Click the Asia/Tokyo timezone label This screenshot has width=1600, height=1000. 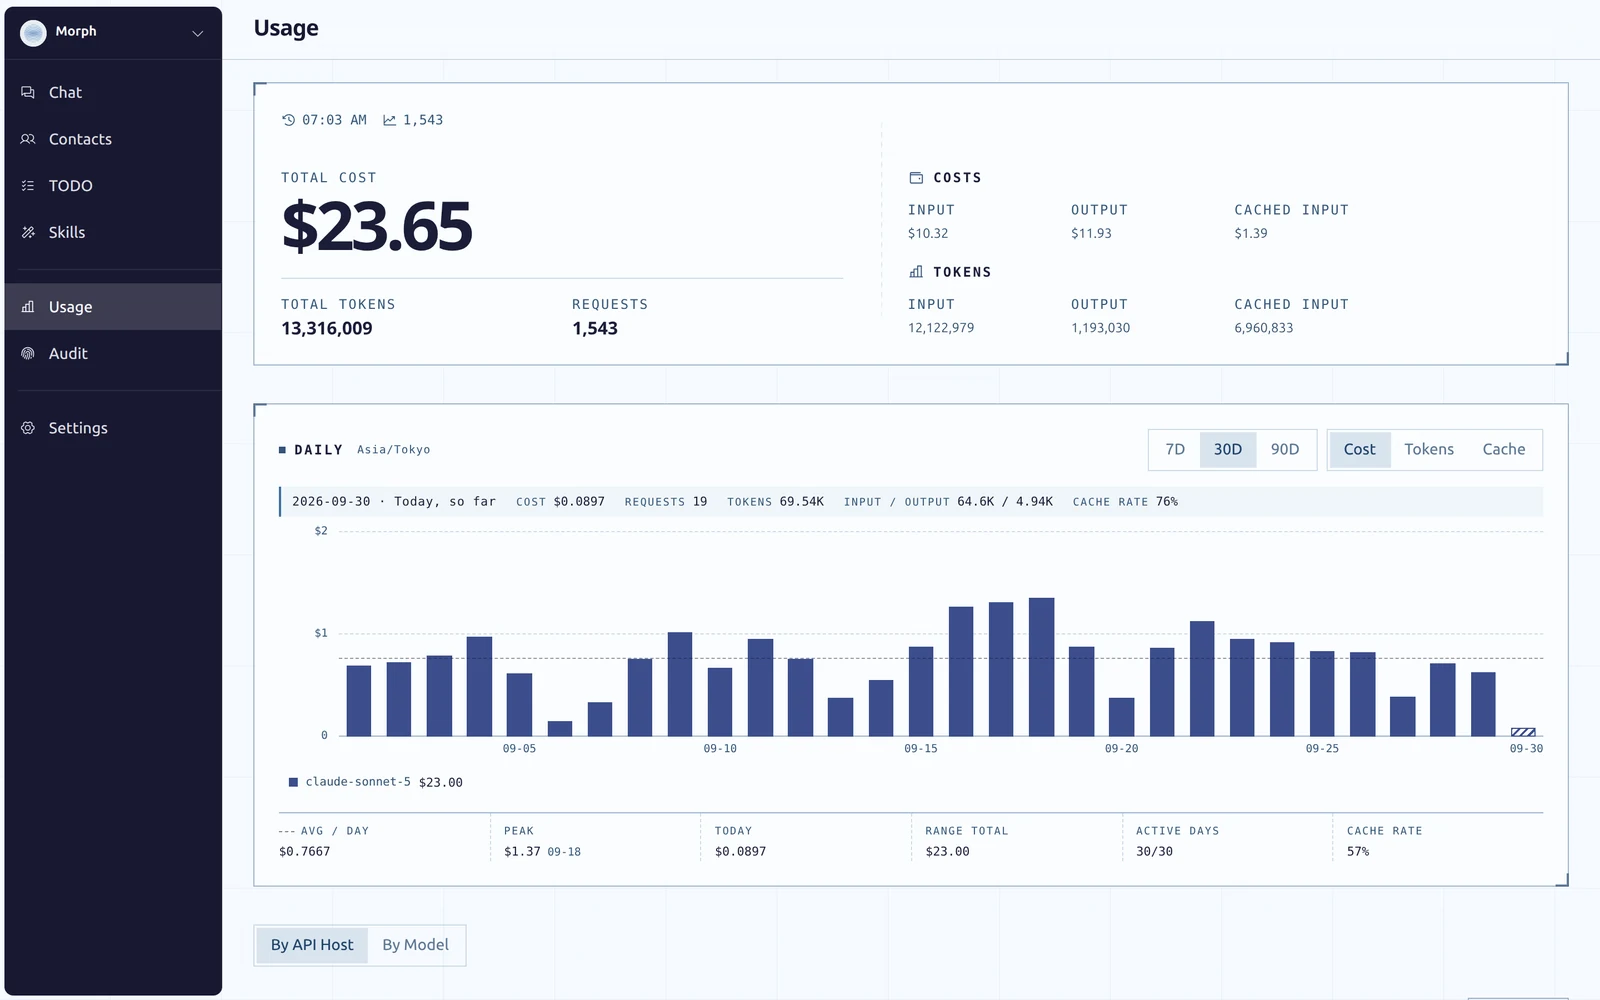coord(394,450)
